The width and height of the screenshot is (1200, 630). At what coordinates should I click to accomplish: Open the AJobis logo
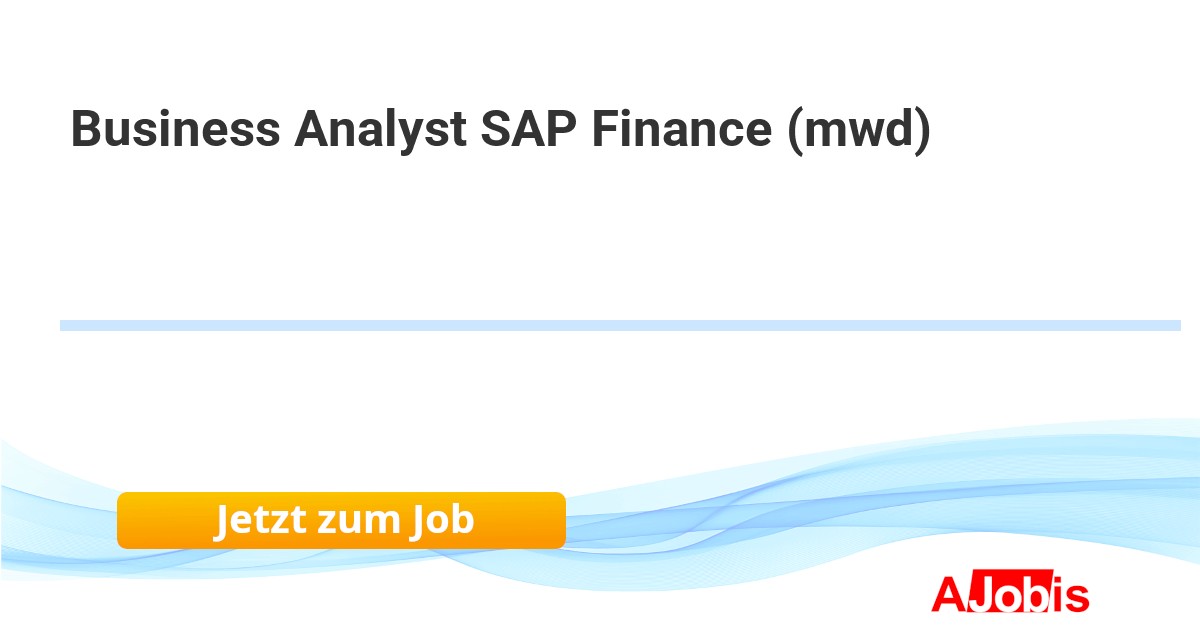1009,594
